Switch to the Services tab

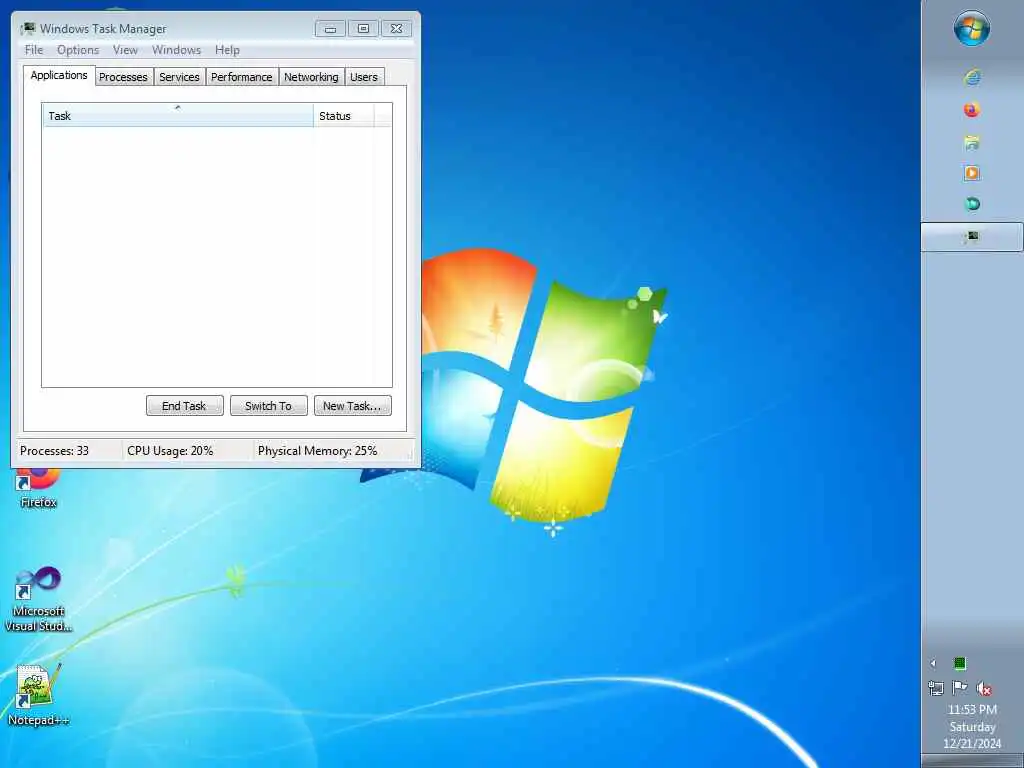180,77
